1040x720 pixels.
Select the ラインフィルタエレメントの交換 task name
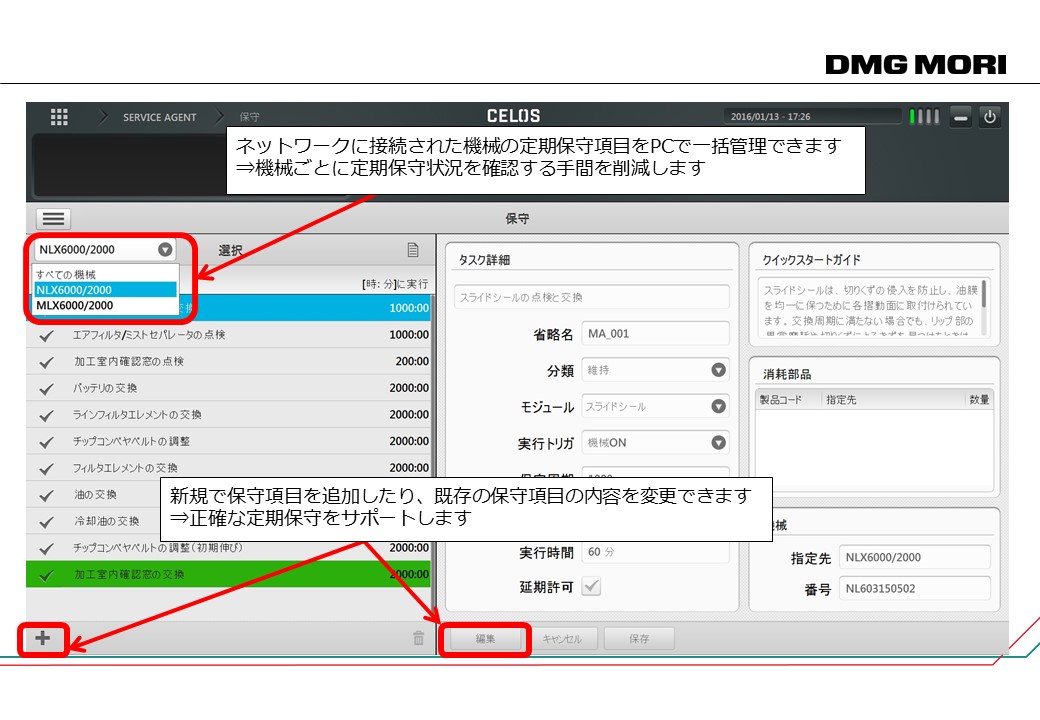[137, 414]
